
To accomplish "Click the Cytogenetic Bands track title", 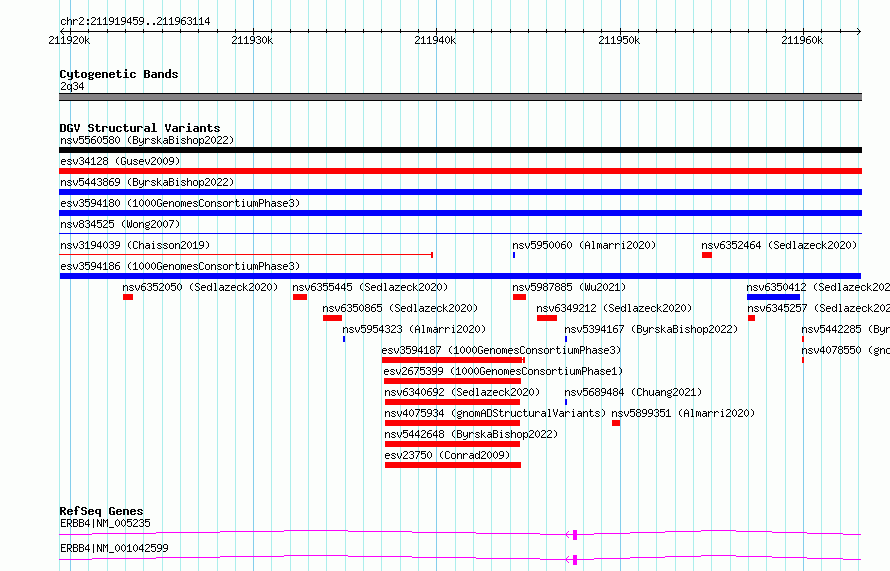I will [119, 74].
